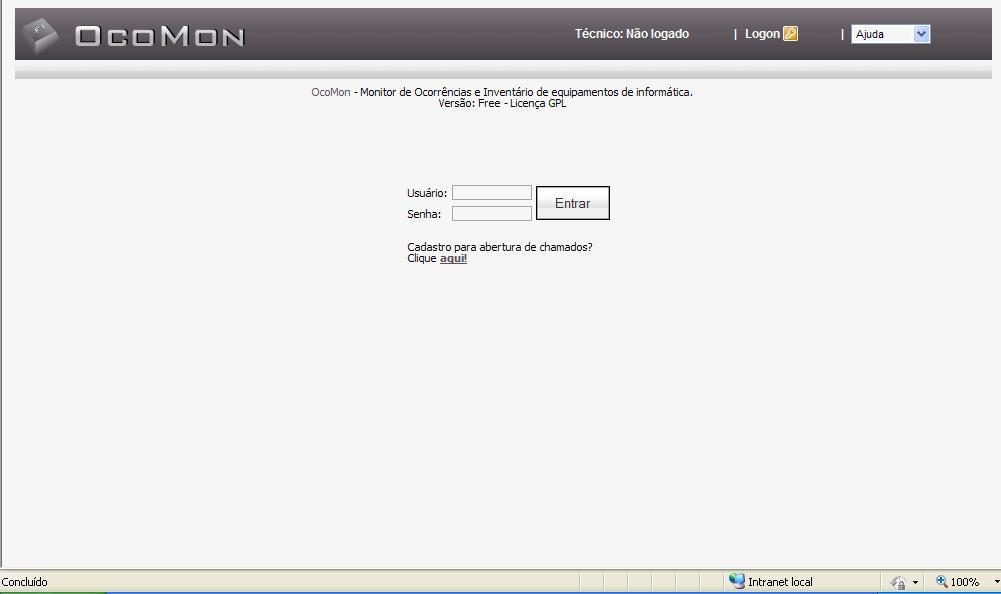1001x594 pixels.
Task: Click the Intranet local zone icon
Action: pyautogui.click(x=737, y=581)
